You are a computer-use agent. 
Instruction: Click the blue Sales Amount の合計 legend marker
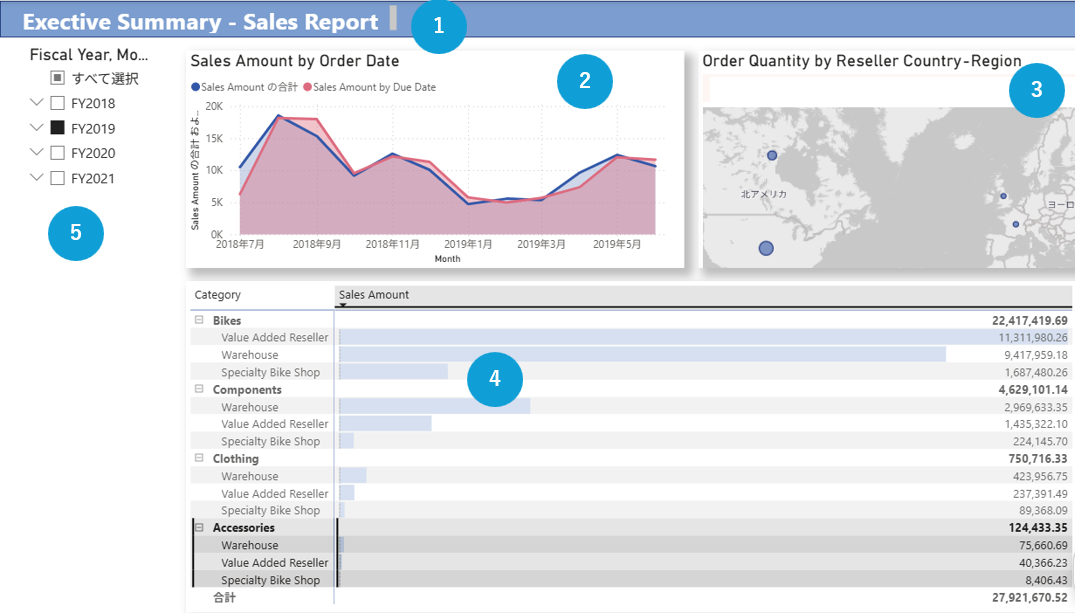click(195, 87)
